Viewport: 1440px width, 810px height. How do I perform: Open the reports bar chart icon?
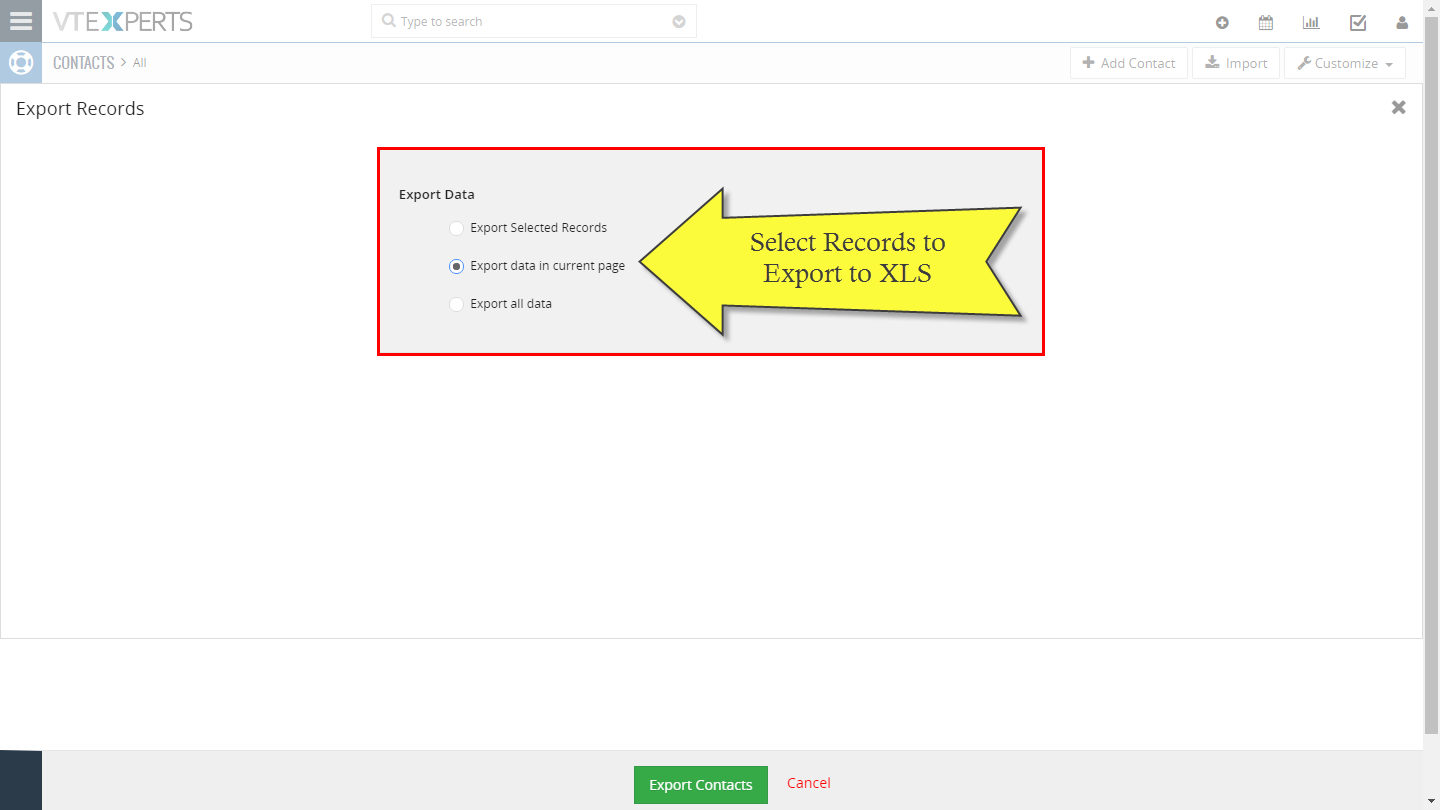click(1310, 22)
